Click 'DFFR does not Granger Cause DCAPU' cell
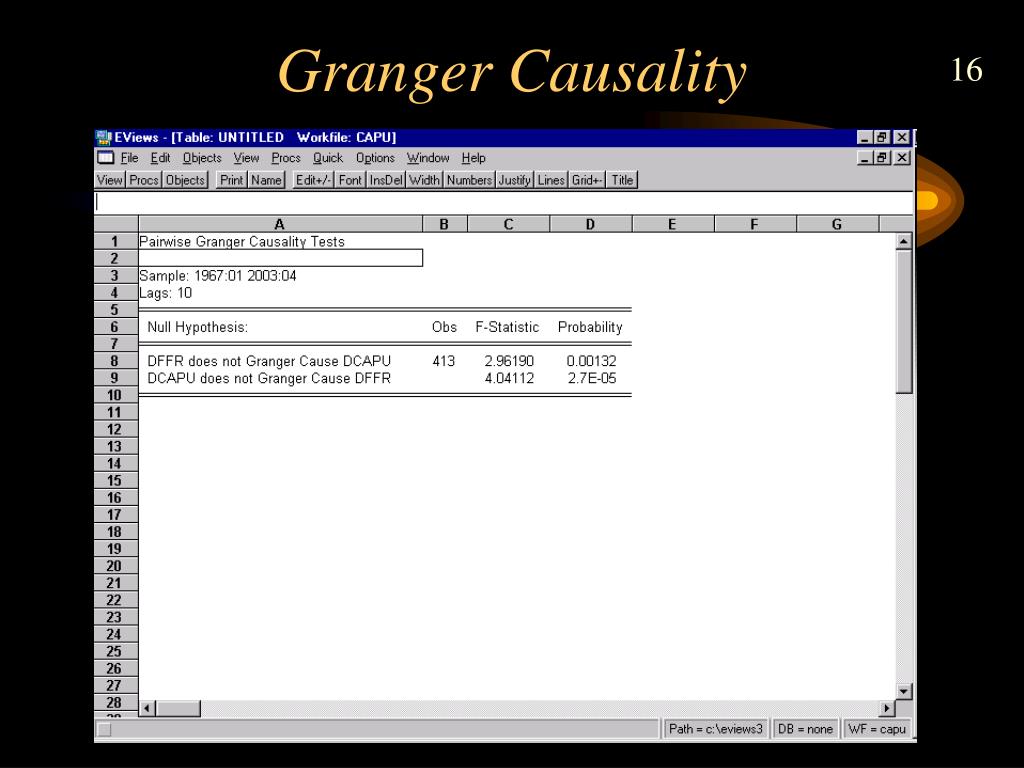 click(x=269, y=361)
